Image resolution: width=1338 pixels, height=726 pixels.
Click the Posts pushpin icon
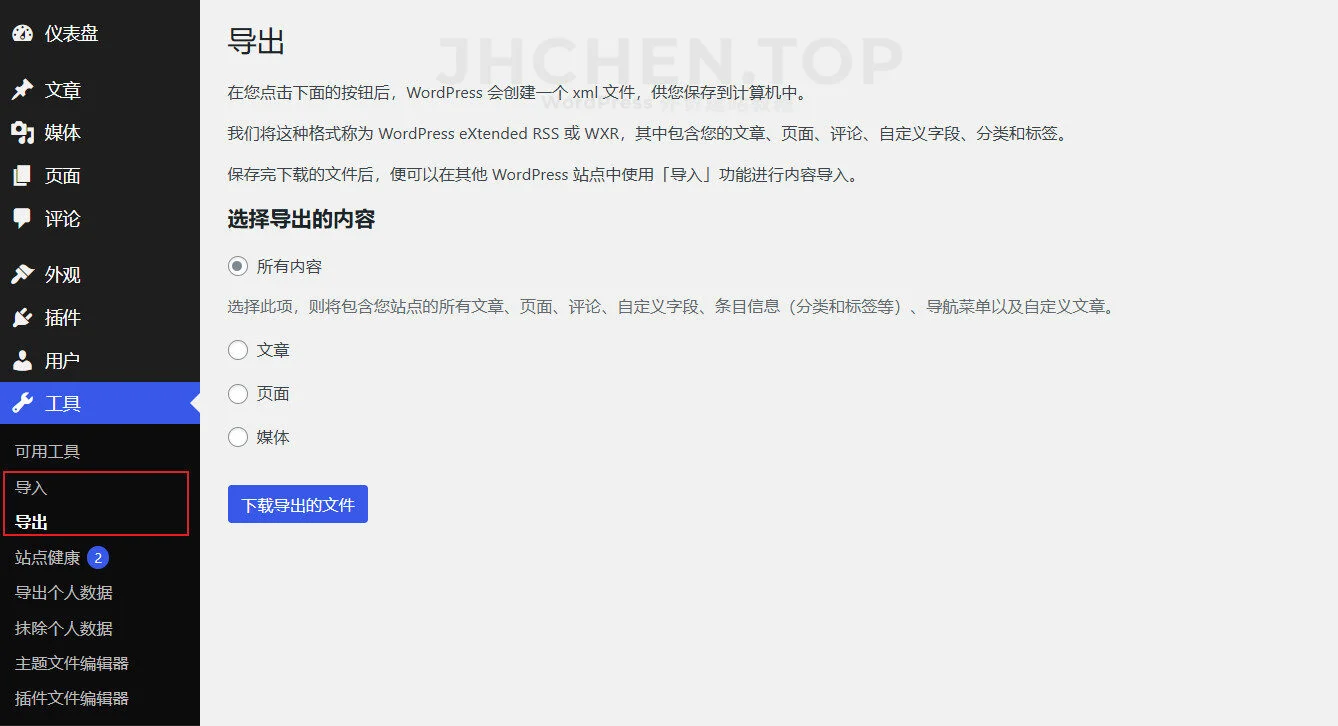(x=22, y=90)
